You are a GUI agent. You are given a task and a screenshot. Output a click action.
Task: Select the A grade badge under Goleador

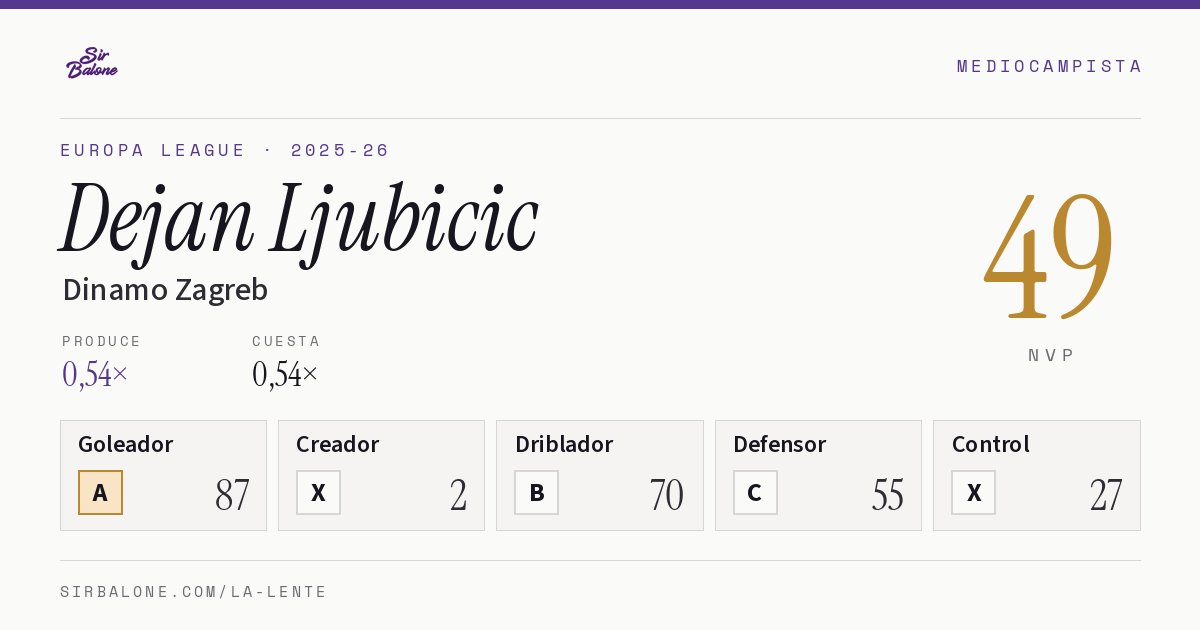click(x=100, y=492)
